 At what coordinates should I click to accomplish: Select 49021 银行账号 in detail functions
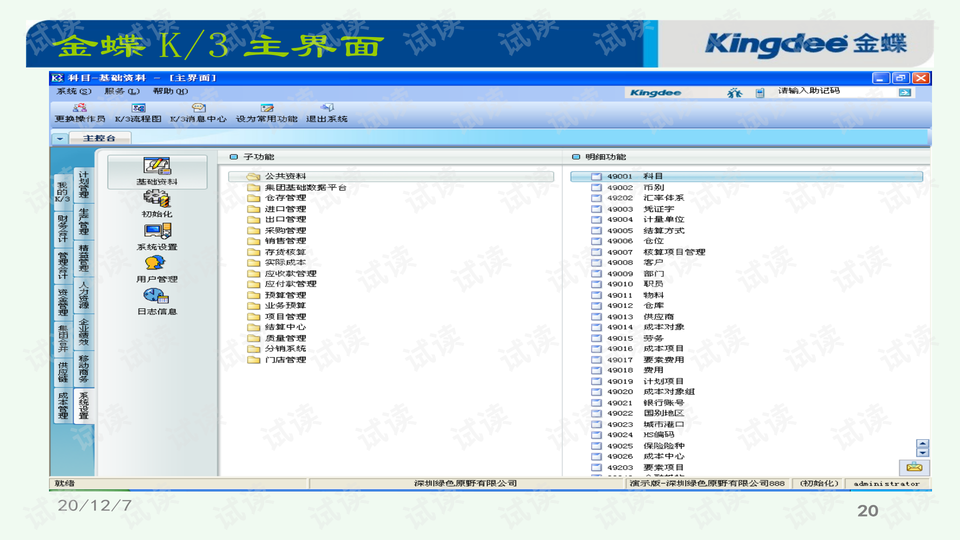646,403
